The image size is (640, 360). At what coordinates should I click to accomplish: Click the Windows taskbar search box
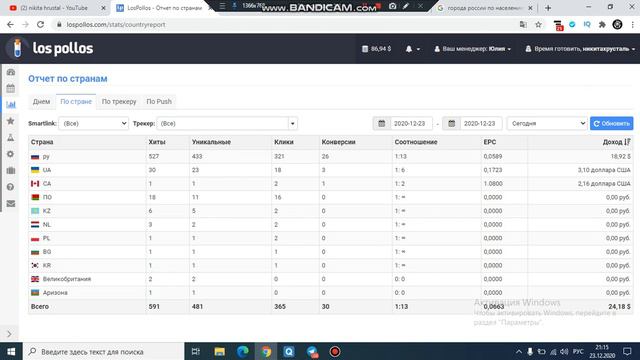click(104, 351)
